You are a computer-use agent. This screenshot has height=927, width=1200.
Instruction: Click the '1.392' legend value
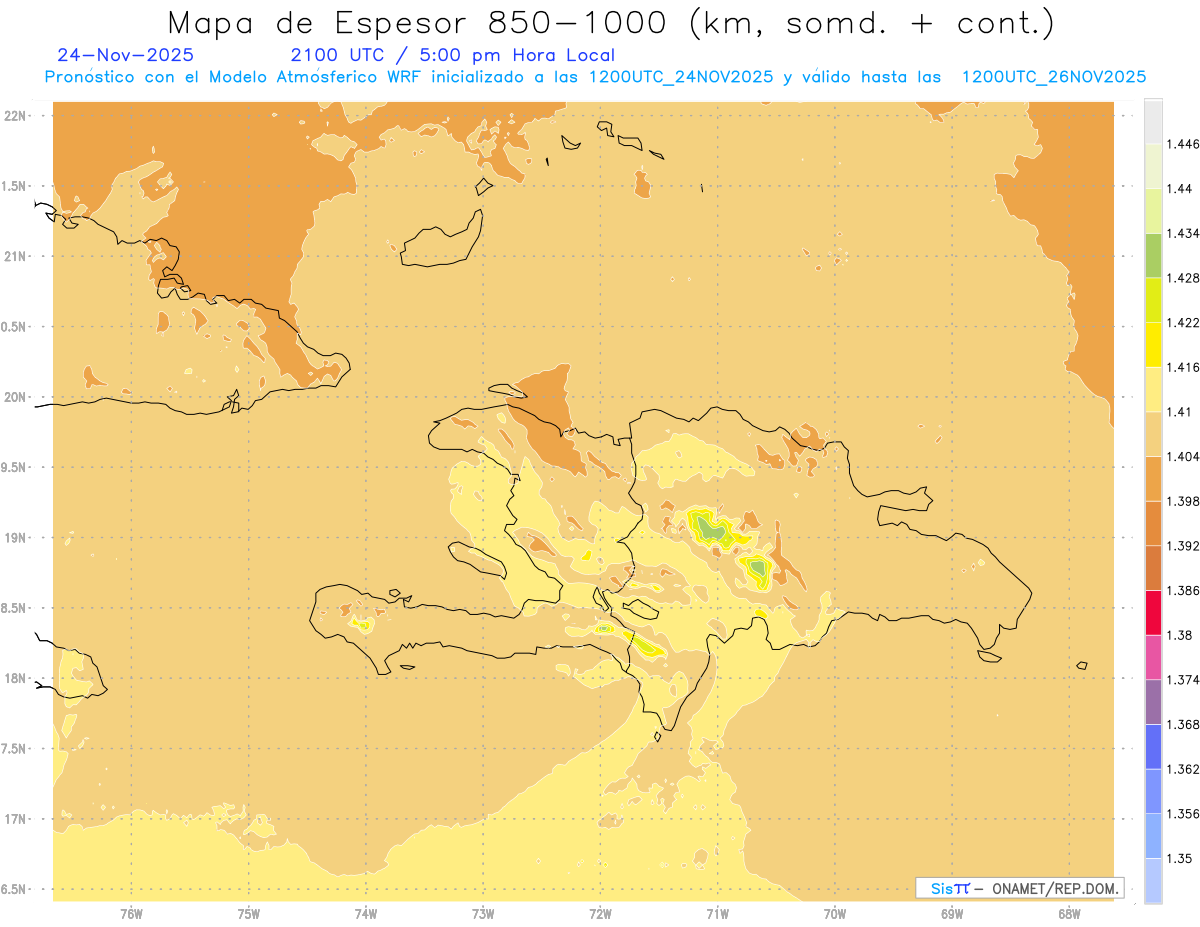(1182, 546)
